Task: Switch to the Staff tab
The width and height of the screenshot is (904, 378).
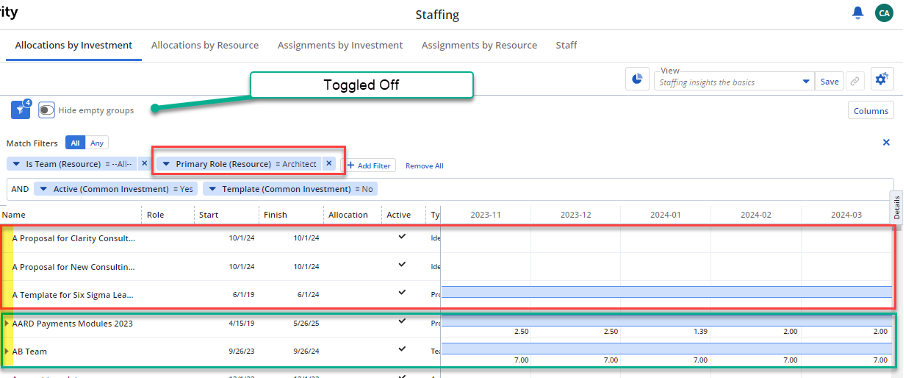Action: (566, 45)
